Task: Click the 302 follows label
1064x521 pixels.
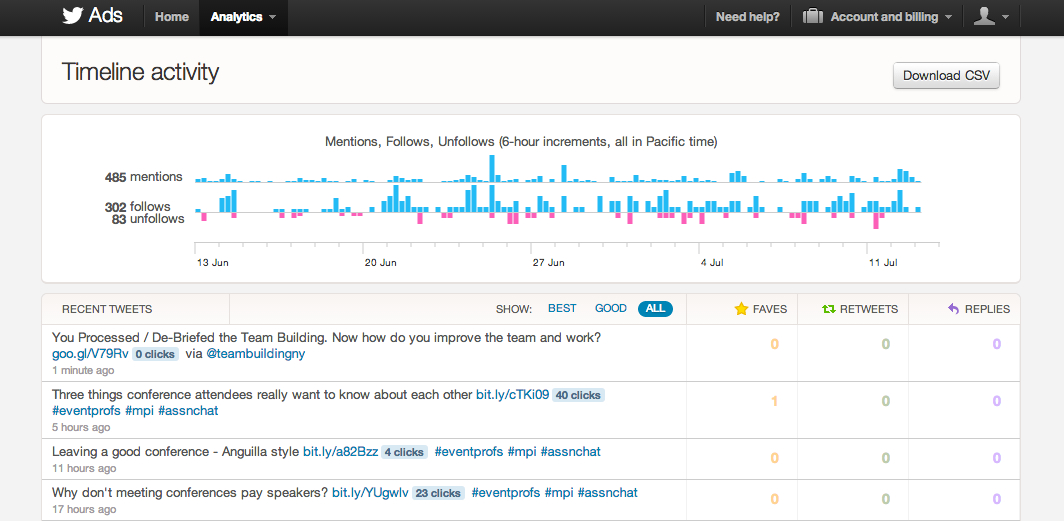Action: [138, 207]
